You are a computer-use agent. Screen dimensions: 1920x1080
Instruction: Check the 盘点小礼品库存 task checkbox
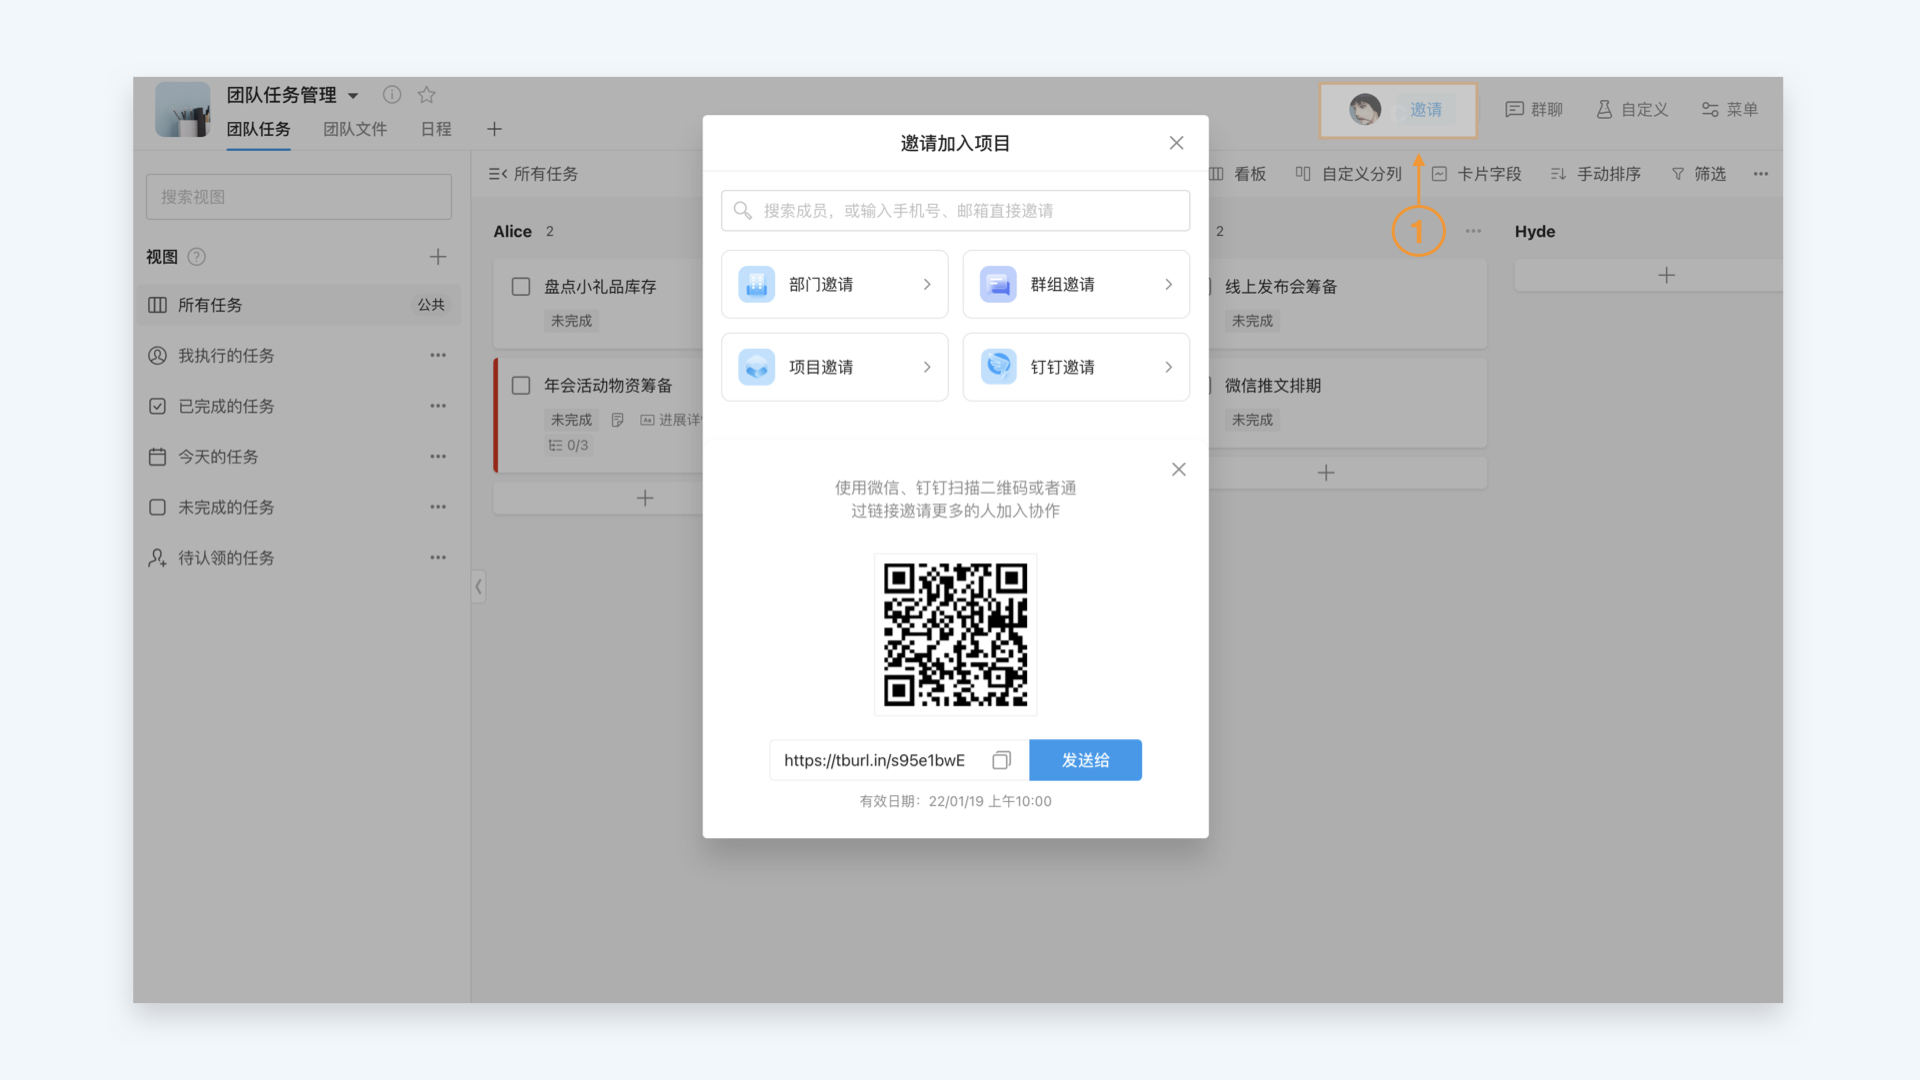click(521, 287)
